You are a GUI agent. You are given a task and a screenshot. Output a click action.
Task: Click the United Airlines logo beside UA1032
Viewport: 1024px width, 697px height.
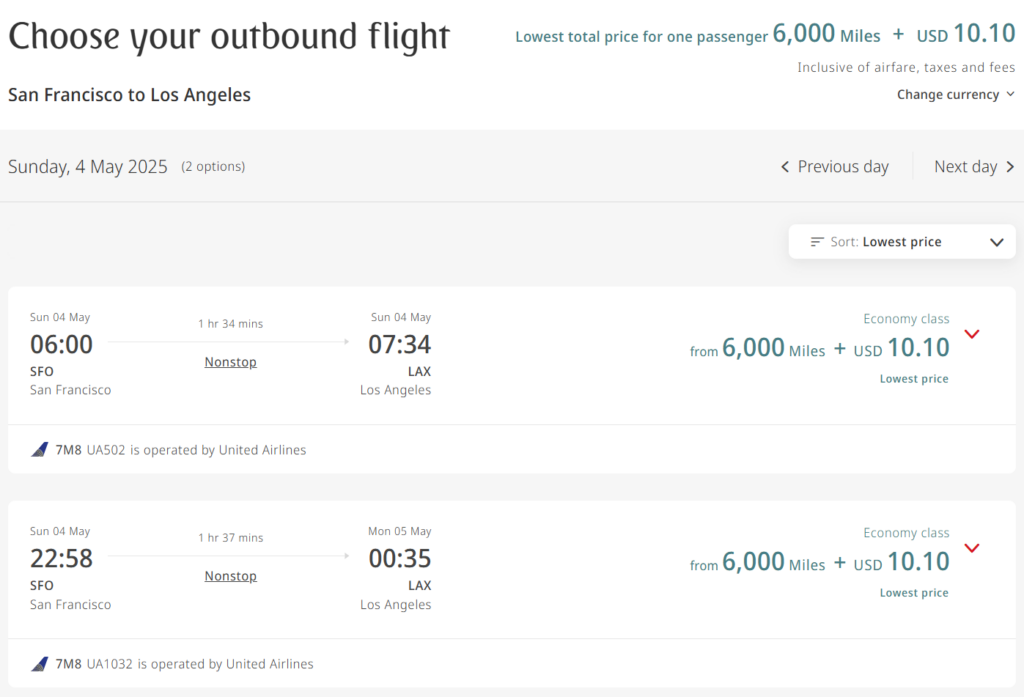pos(39,664)
